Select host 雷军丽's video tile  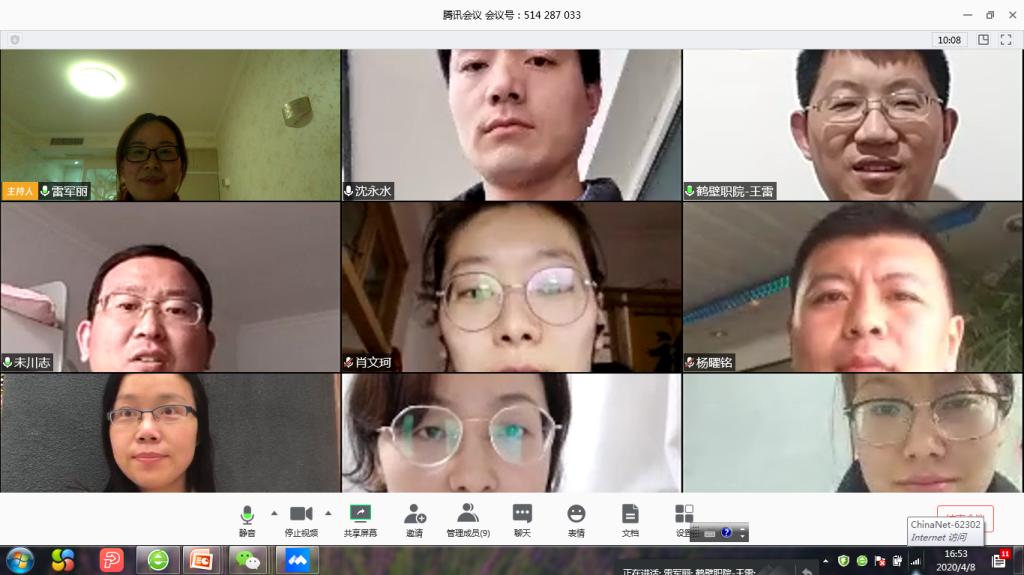[170, 125]
